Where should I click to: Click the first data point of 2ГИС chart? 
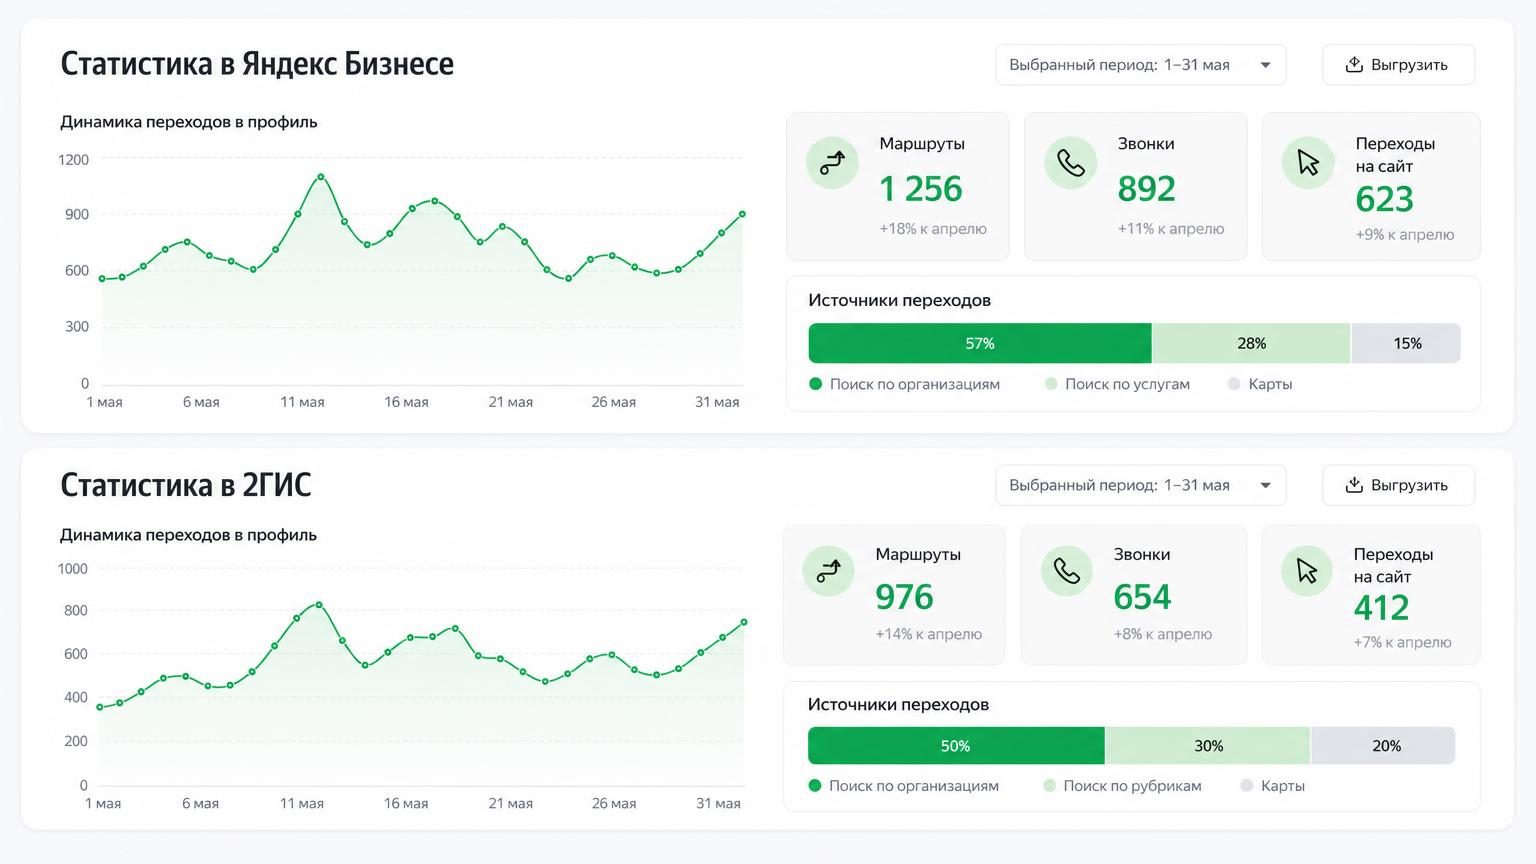tap(99, 708)
